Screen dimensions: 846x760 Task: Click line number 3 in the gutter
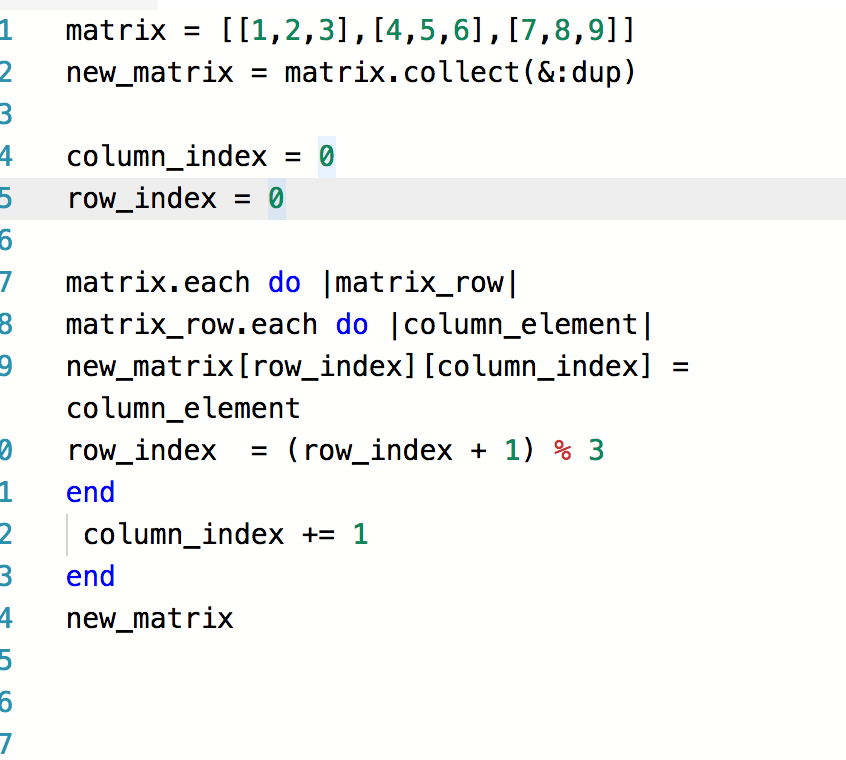coord(6,115)
